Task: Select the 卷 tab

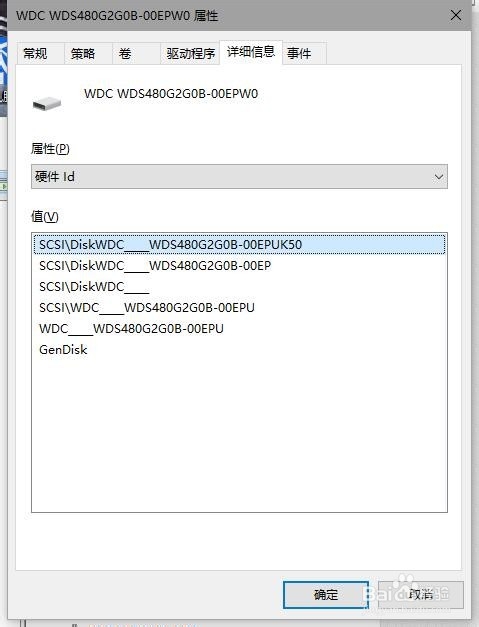Action: (136, 53)
